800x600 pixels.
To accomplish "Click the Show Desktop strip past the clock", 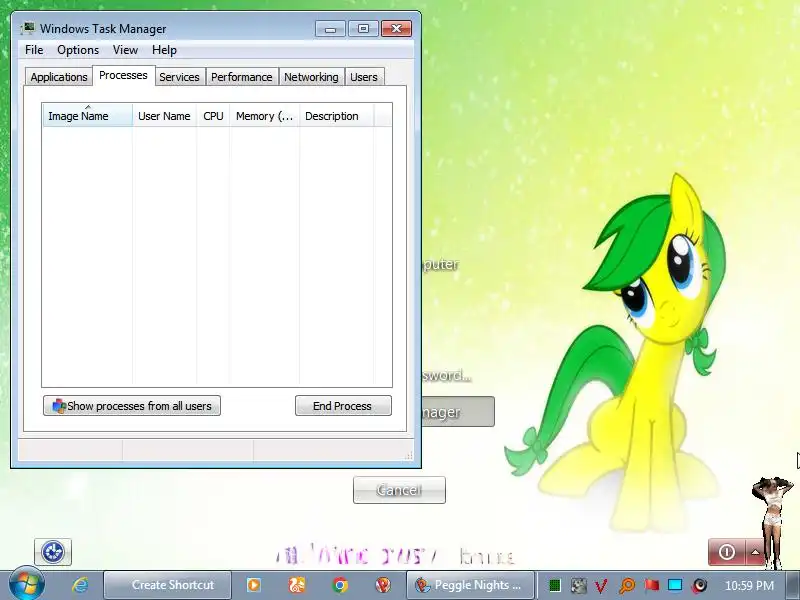I will (794, 585).
